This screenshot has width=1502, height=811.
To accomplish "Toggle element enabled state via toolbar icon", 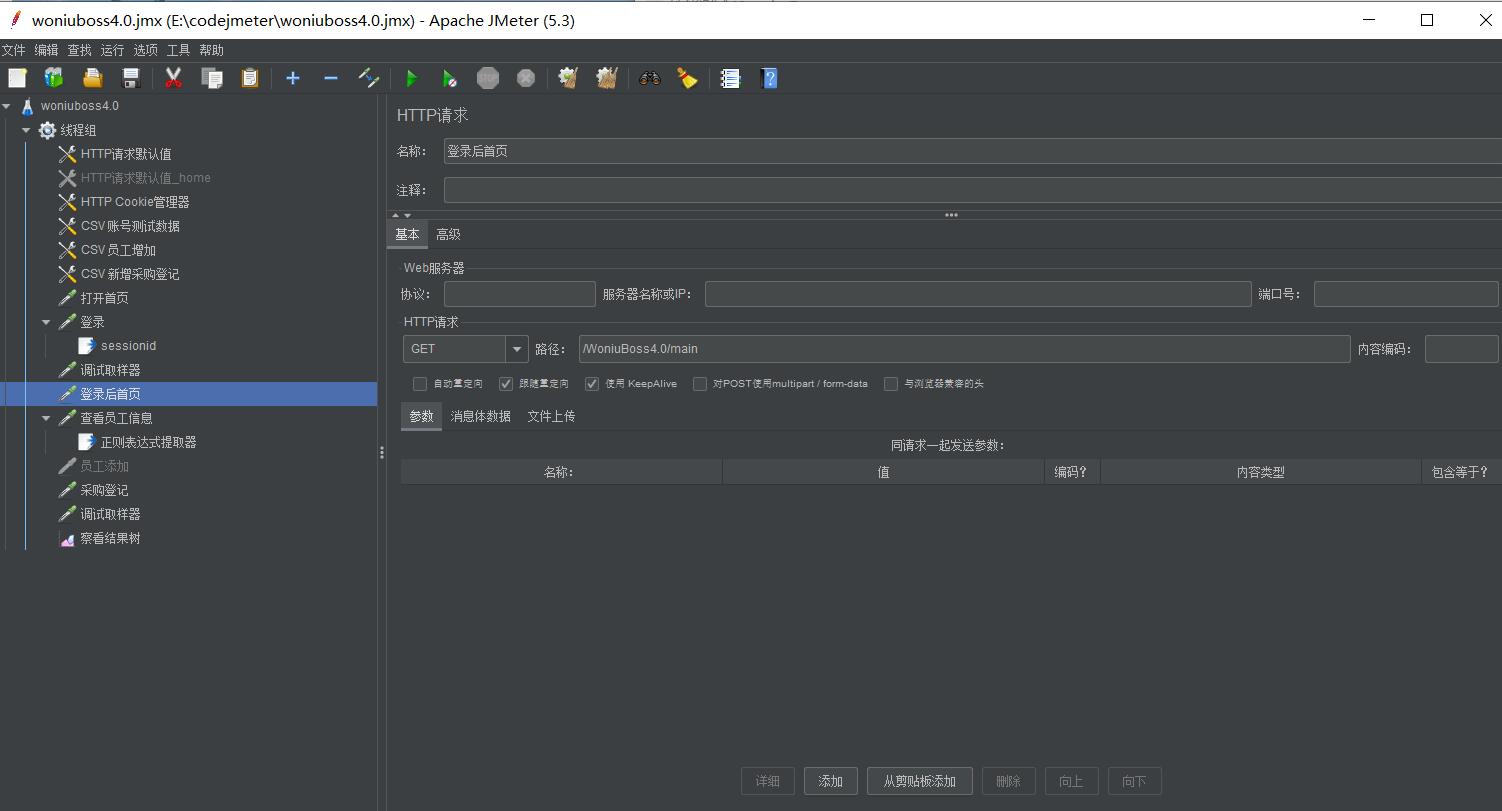I will (368, 78).
